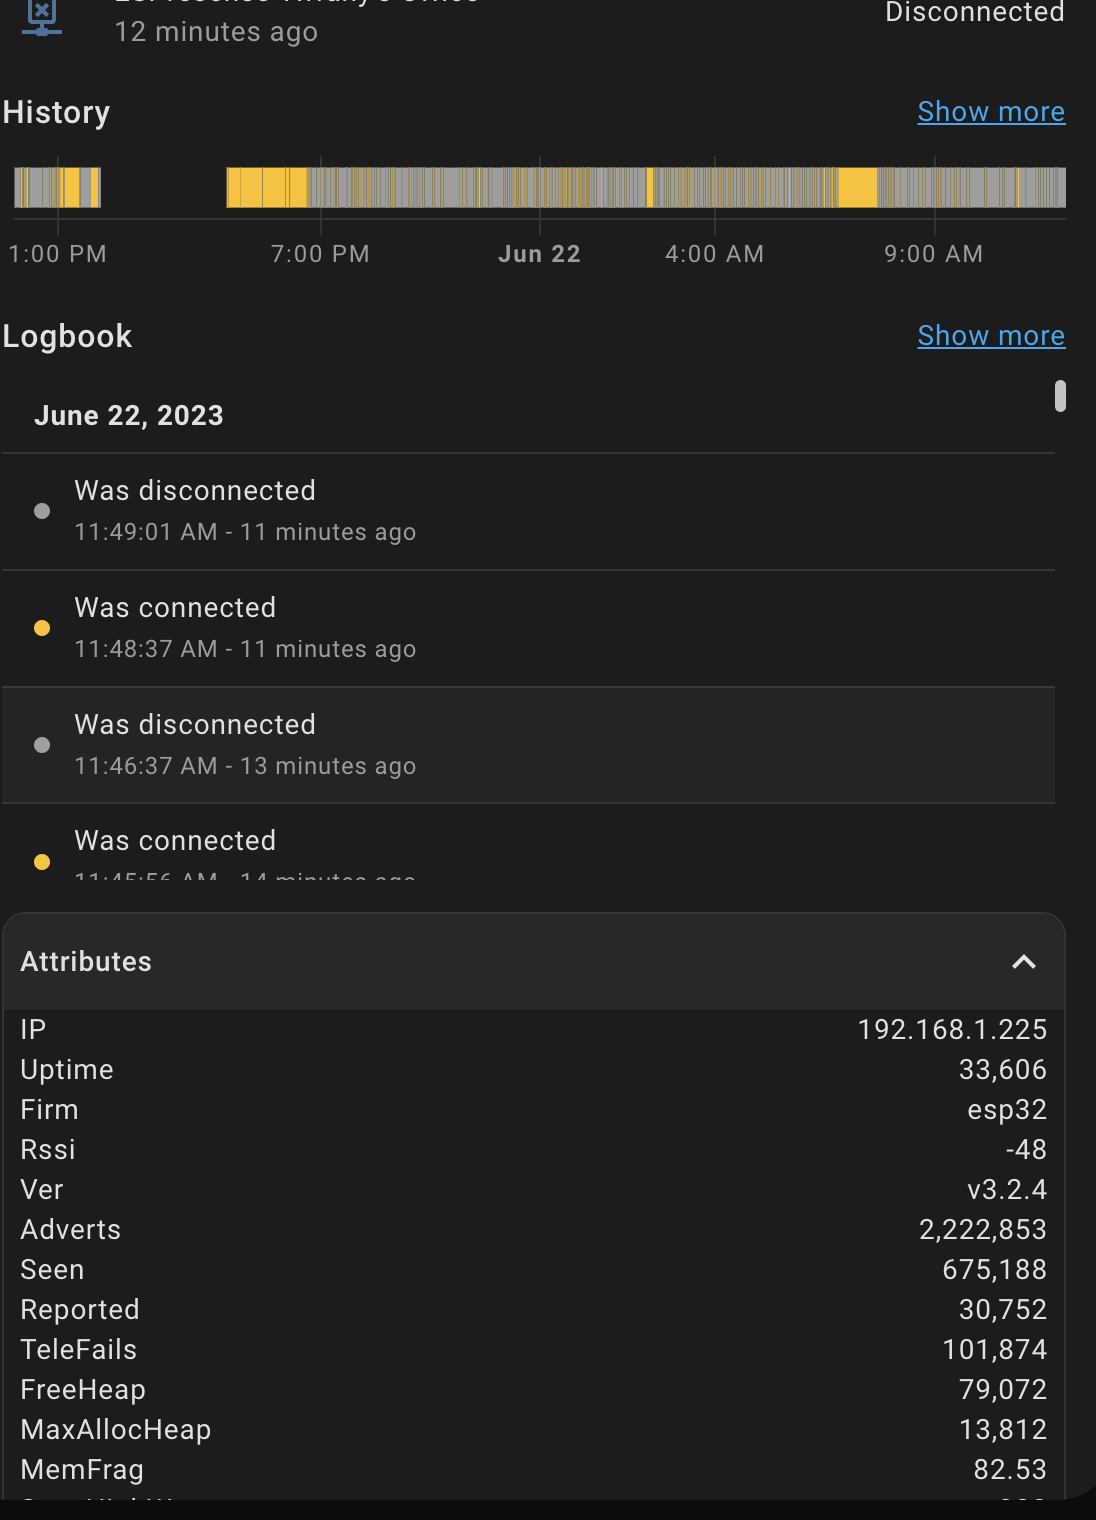The image size is (1096, 1520).
Task: Click the gray dot beside 11:46:37 disconnected event
Action: 41,744
